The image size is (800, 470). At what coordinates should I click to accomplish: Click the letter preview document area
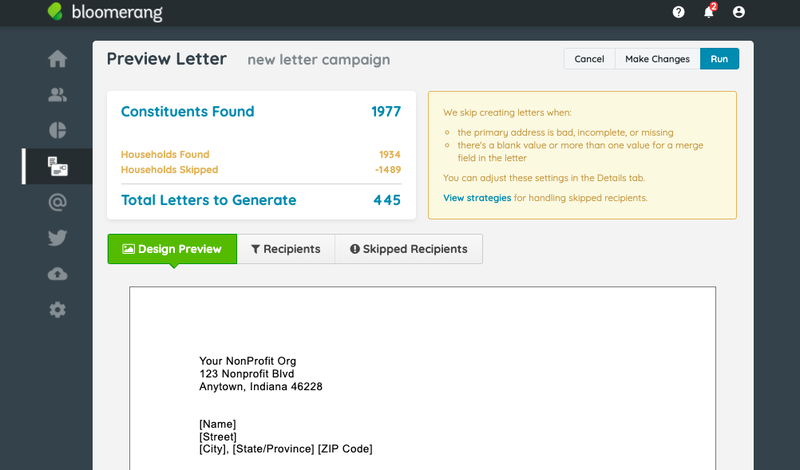422,378
